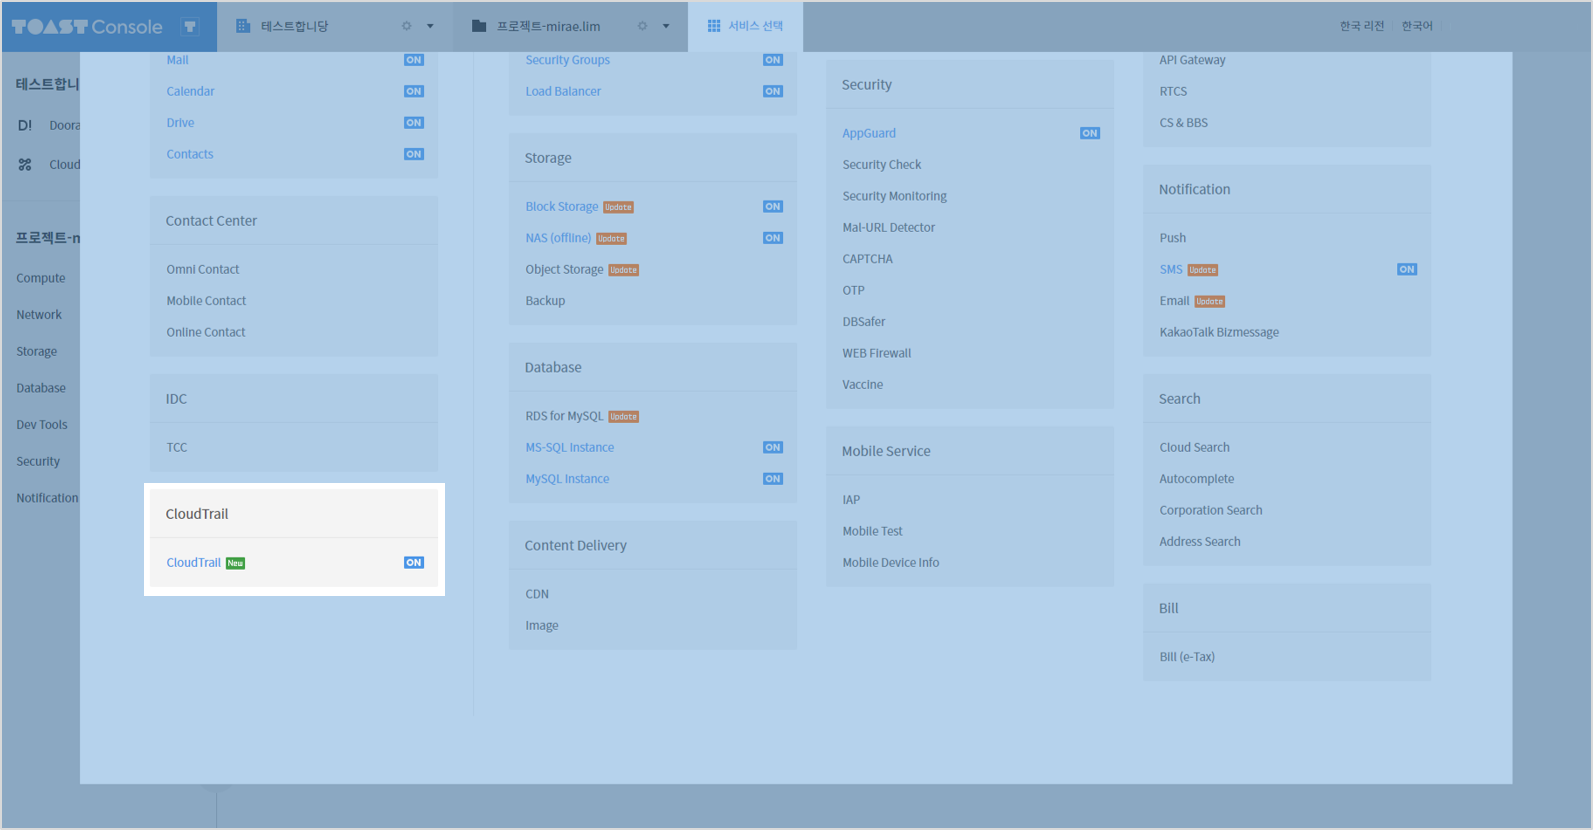The width and height of the screenshot is (1593, 830).
Task: Open AppGuard security service
Action: click(x=869, y=133)
